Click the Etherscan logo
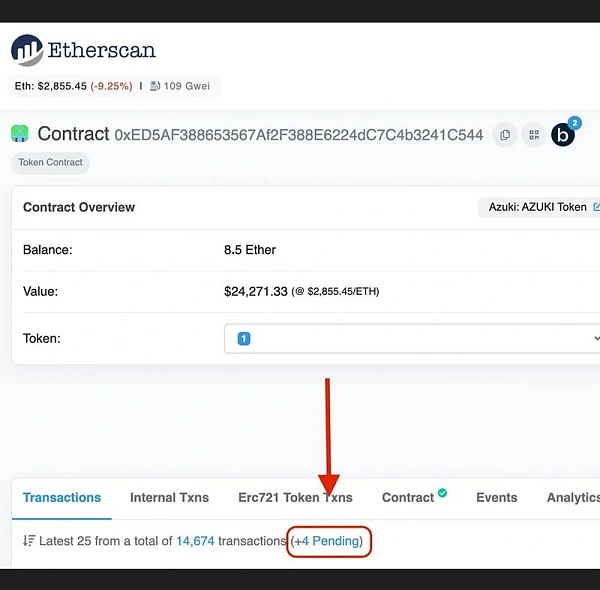 tap(83, 50)
